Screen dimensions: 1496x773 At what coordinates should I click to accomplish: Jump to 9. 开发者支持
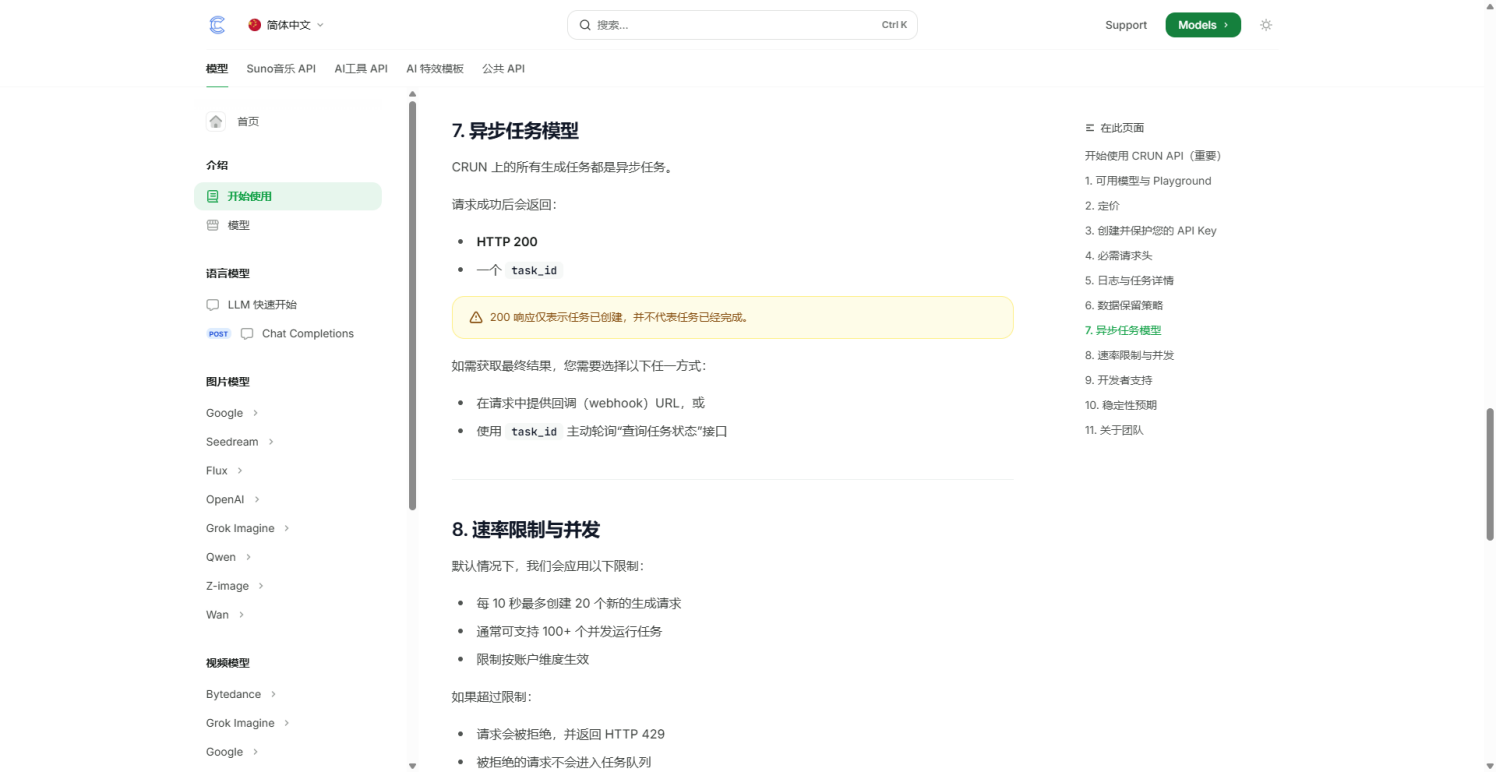[x=1118, y=381]
